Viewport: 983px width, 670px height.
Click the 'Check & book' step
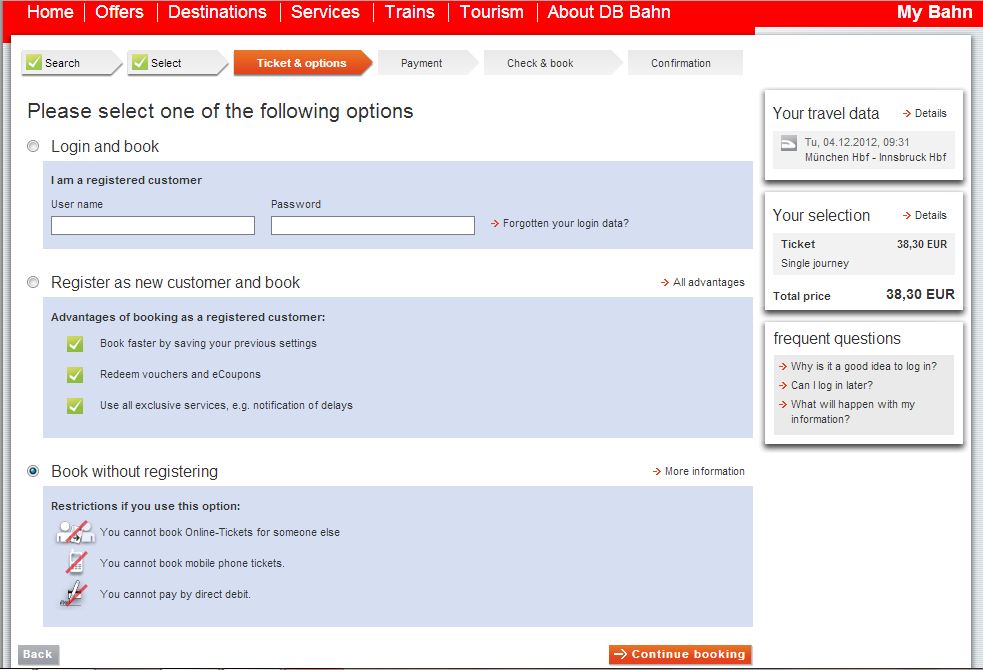click(x=552, y=63)
